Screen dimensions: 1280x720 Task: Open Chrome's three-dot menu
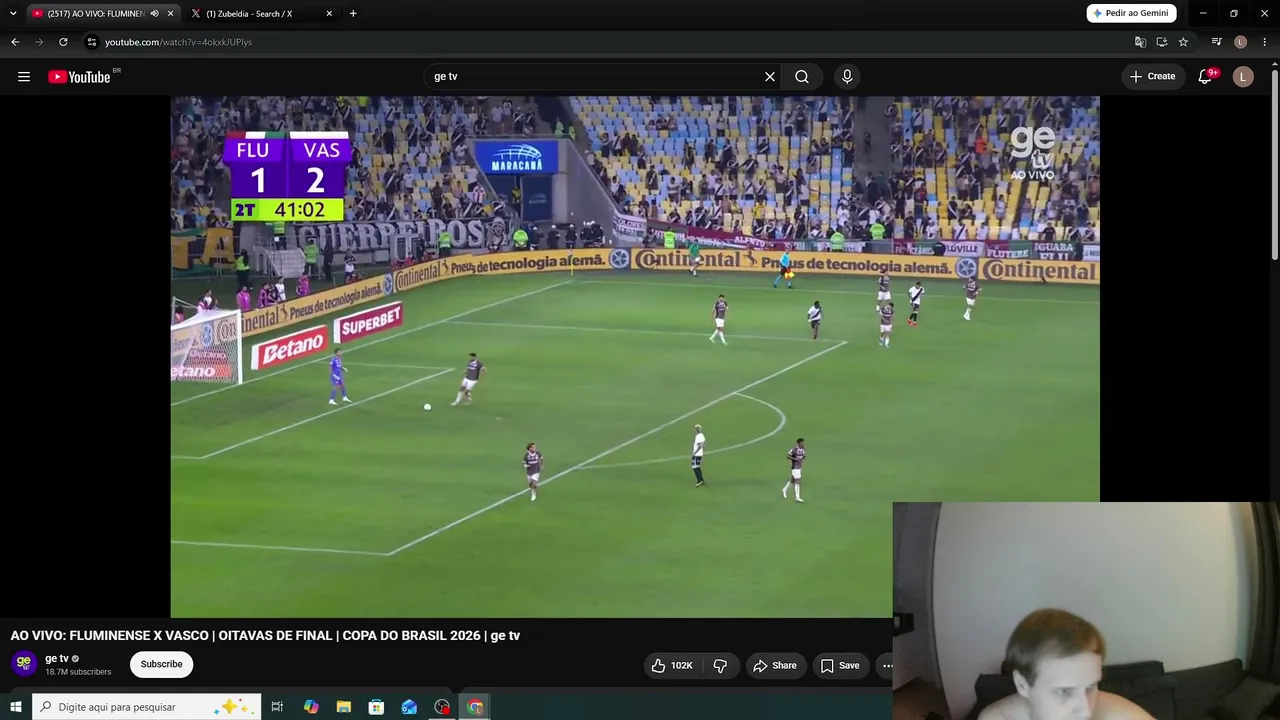(x=1265, y=42)
